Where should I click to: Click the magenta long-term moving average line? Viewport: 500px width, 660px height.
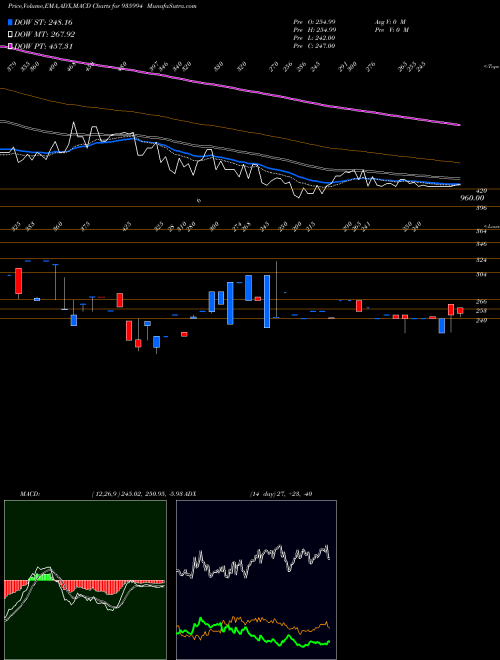231,88
